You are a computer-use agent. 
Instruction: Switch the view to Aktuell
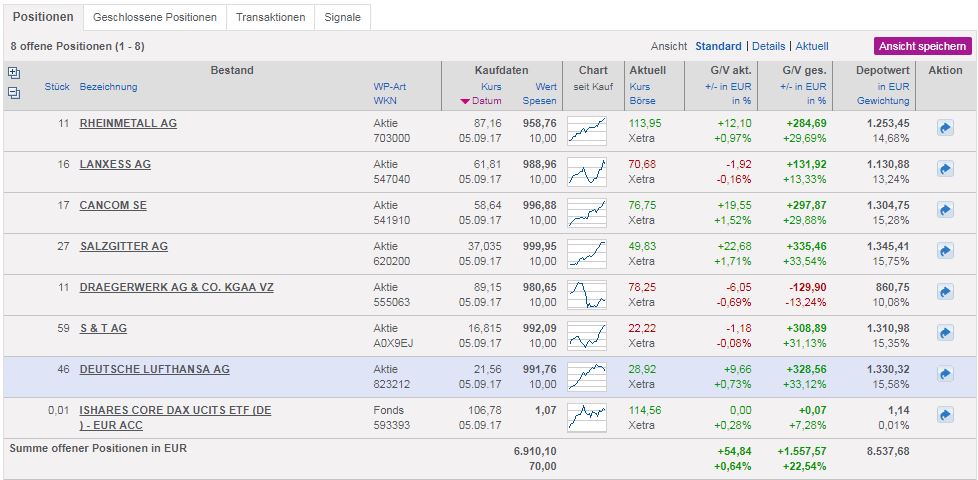(x=812, y=46)
